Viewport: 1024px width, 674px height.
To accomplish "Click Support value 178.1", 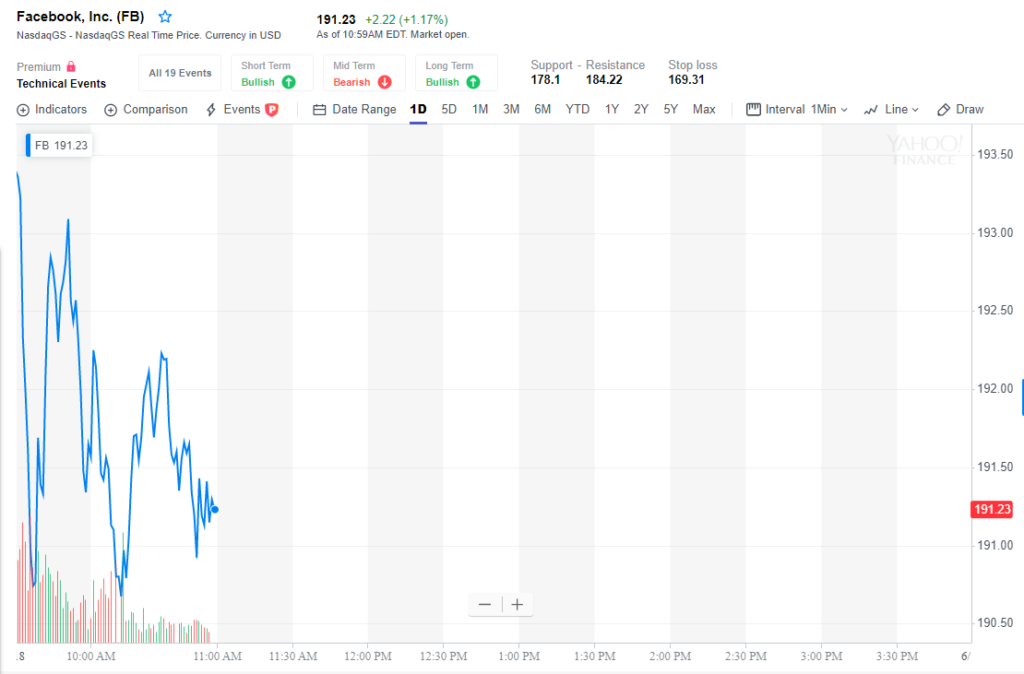I will [545, 80].
